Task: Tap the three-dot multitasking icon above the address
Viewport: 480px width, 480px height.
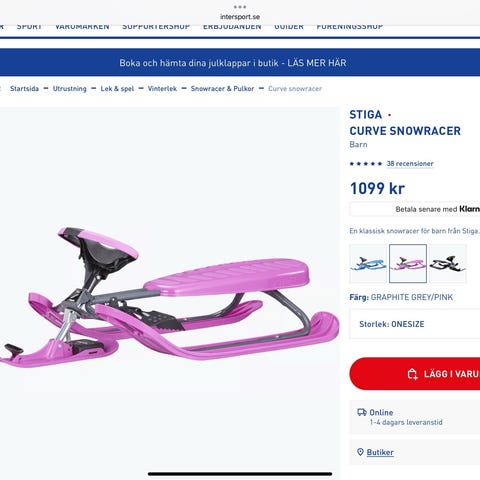Action: tap(240, 7)
